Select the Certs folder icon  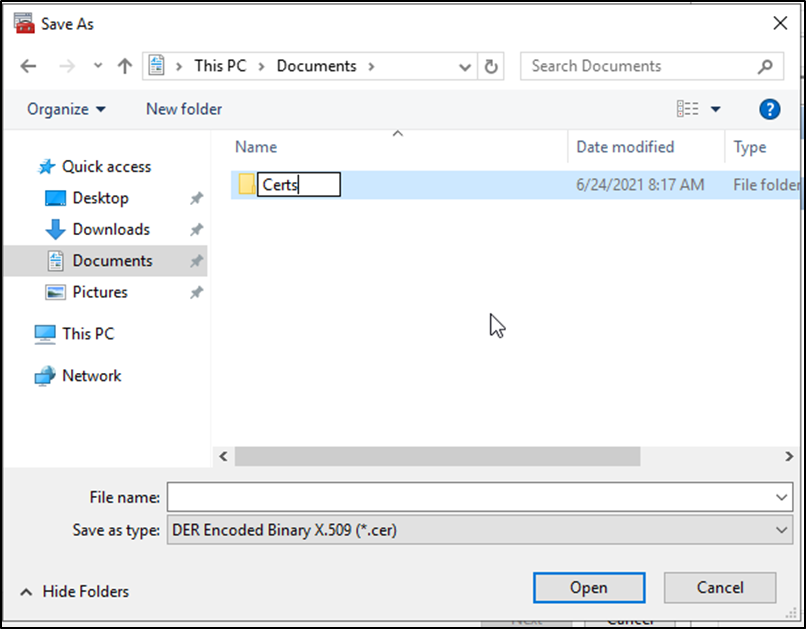[246, 184]
